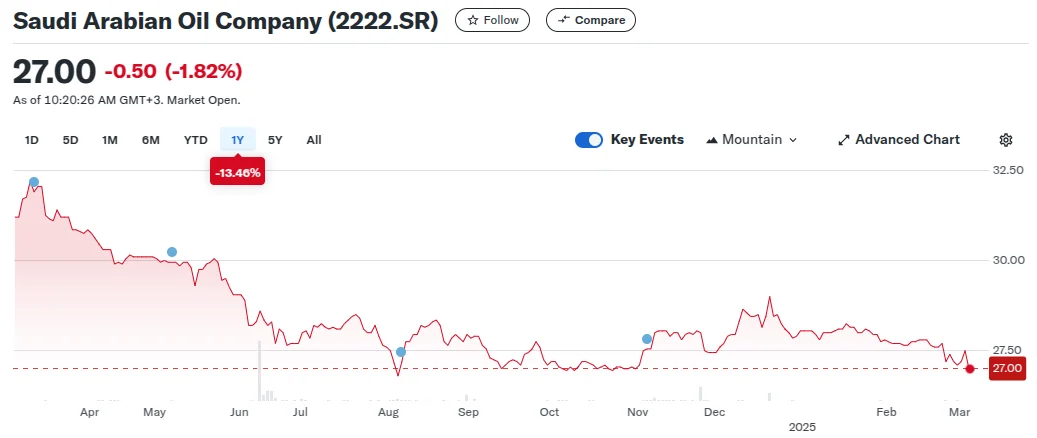Switch to the YTD time range
Image resolution: width=1037 pixels, height=438 pixels.
(x=195, y=140)
